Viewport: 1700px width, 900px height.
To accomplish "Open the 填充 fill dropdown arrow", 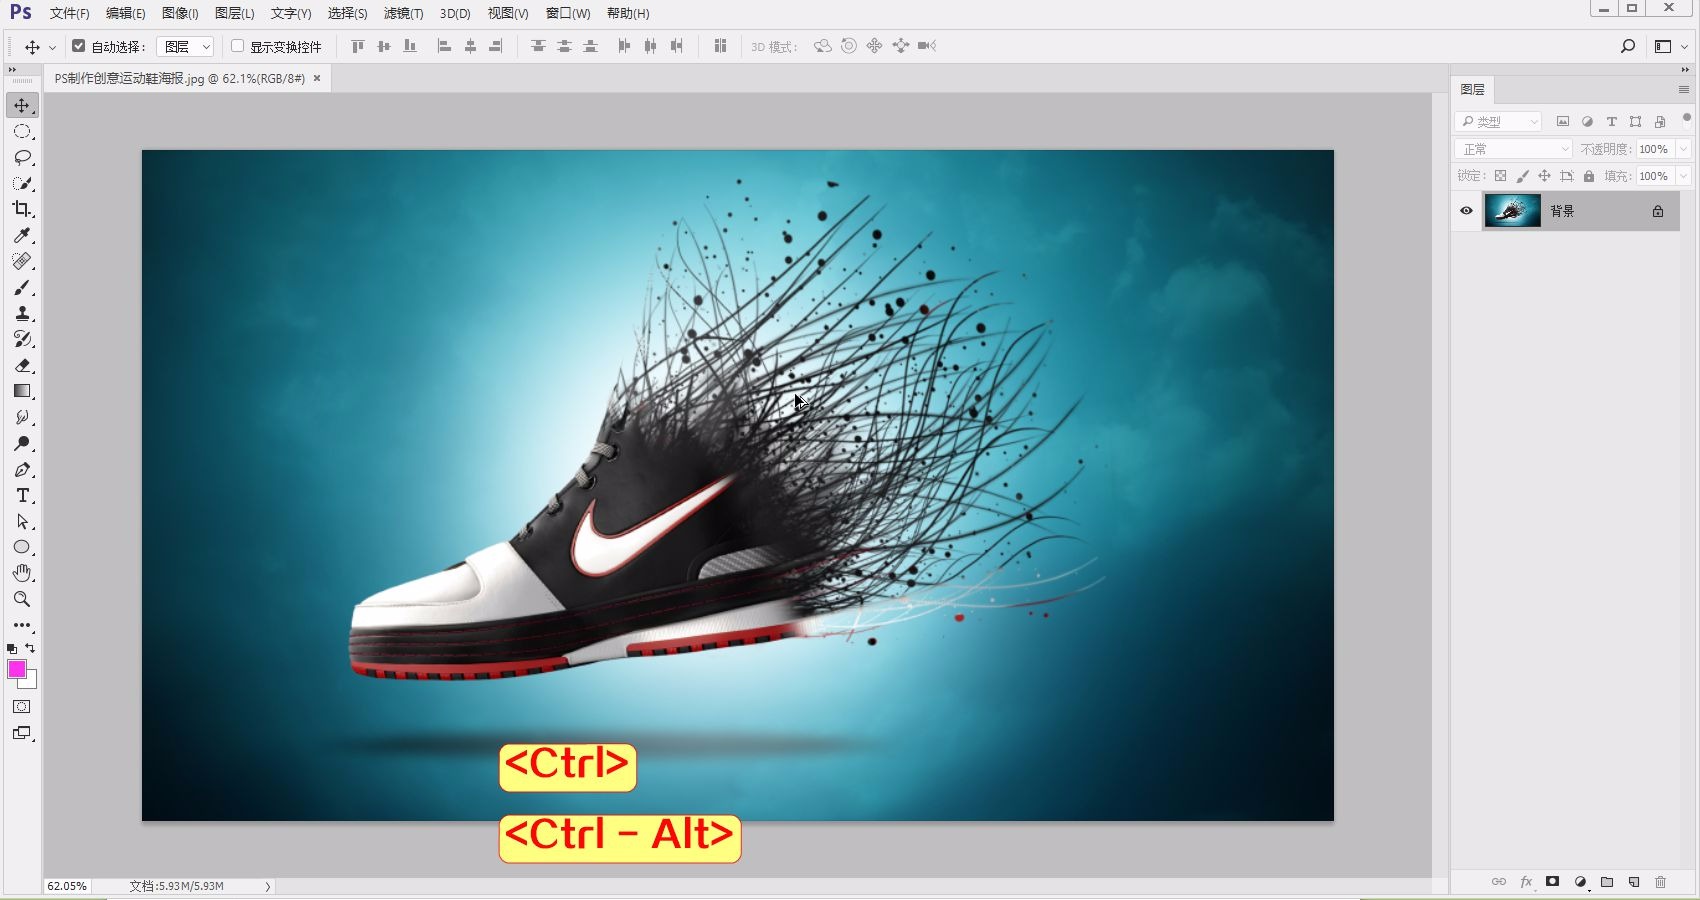I will 1683,176.
